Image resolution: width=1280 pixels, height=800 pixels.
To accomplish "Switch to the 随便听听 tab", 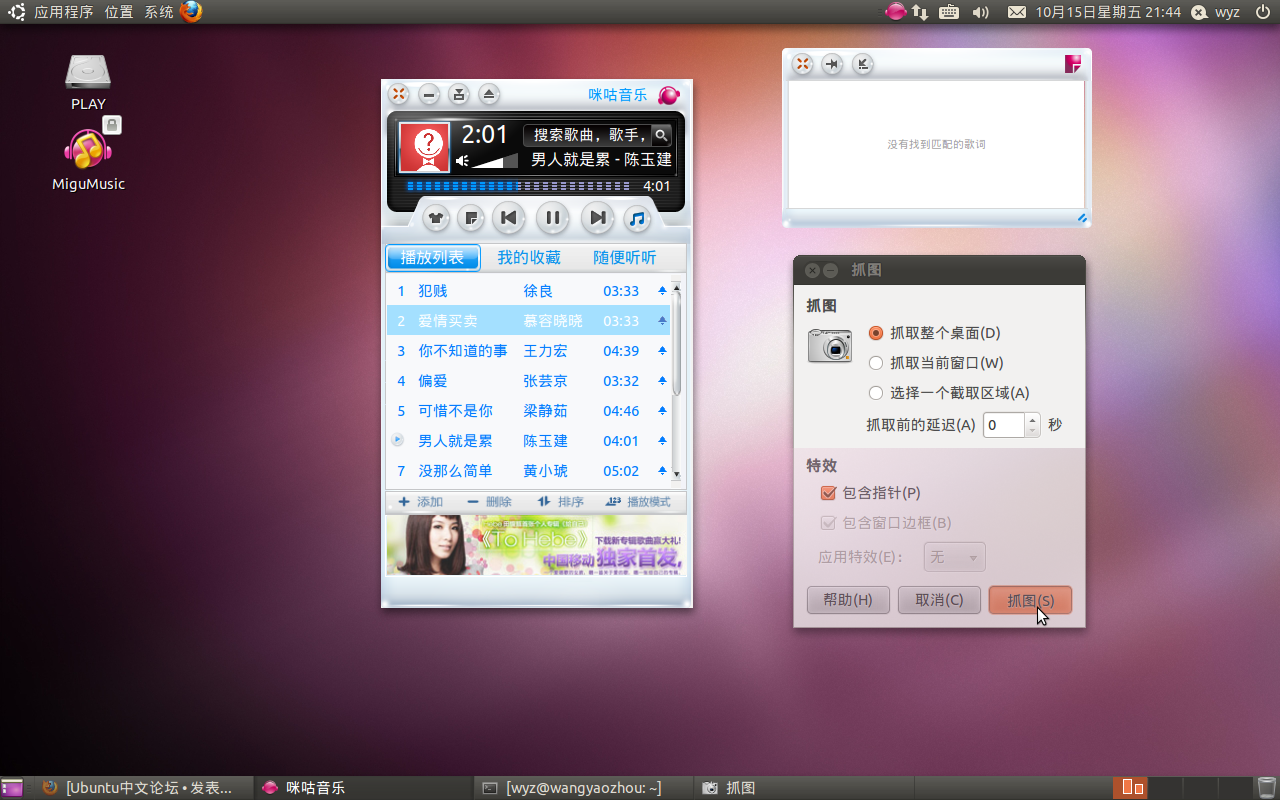I will (625, 257).
